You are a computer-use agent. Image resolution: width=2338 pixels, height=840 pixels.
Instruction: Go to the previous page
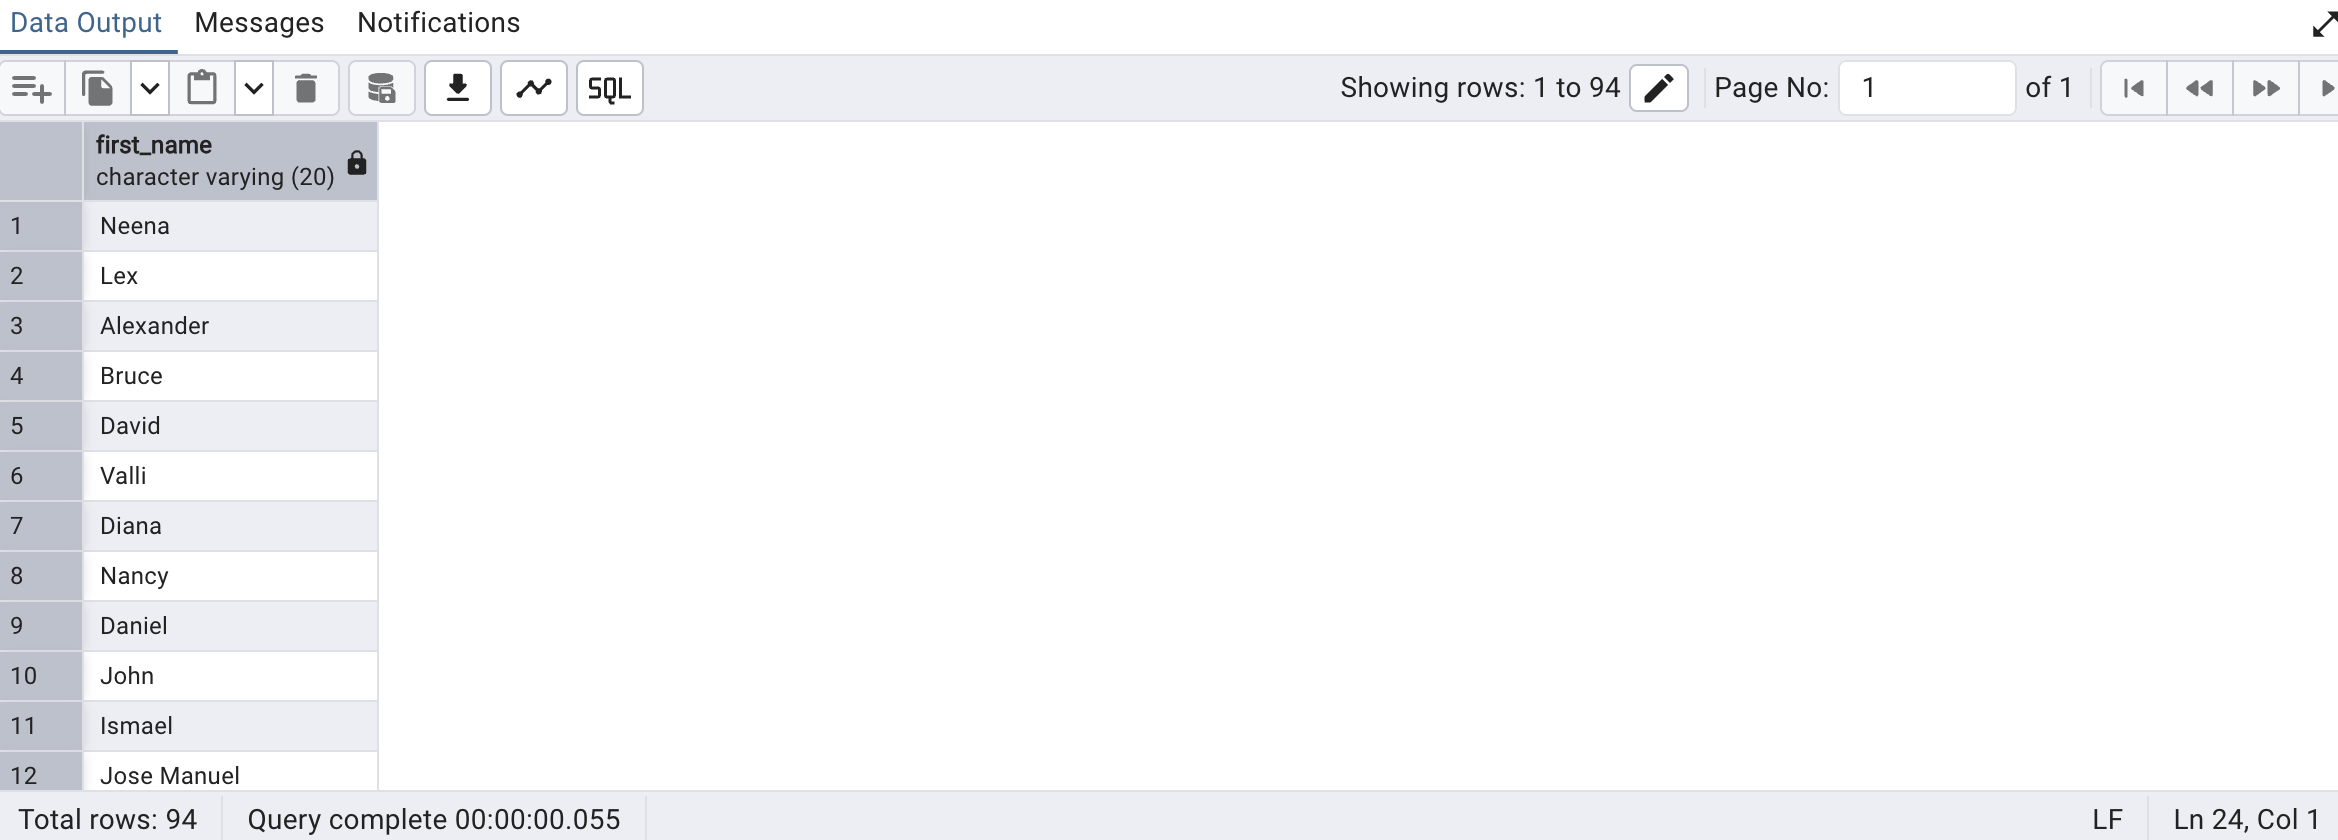[x=2199, y=89]
